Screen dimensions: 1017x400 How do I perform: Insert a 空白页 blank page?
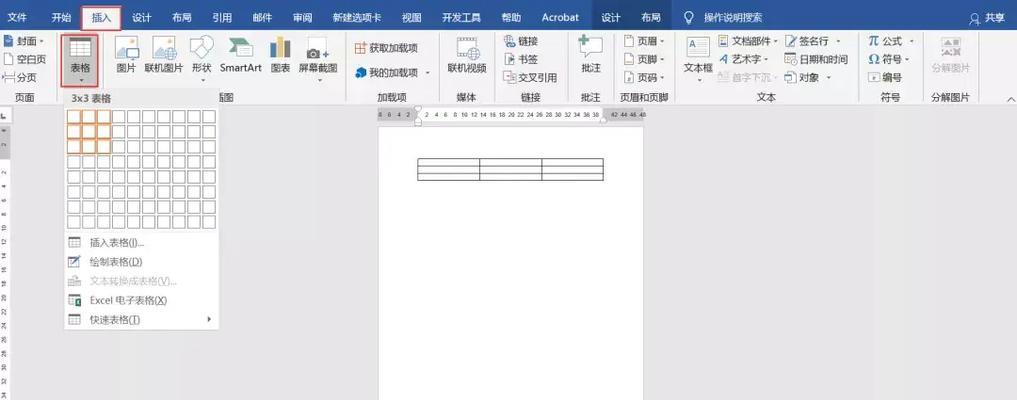click(x=25, y=59)
